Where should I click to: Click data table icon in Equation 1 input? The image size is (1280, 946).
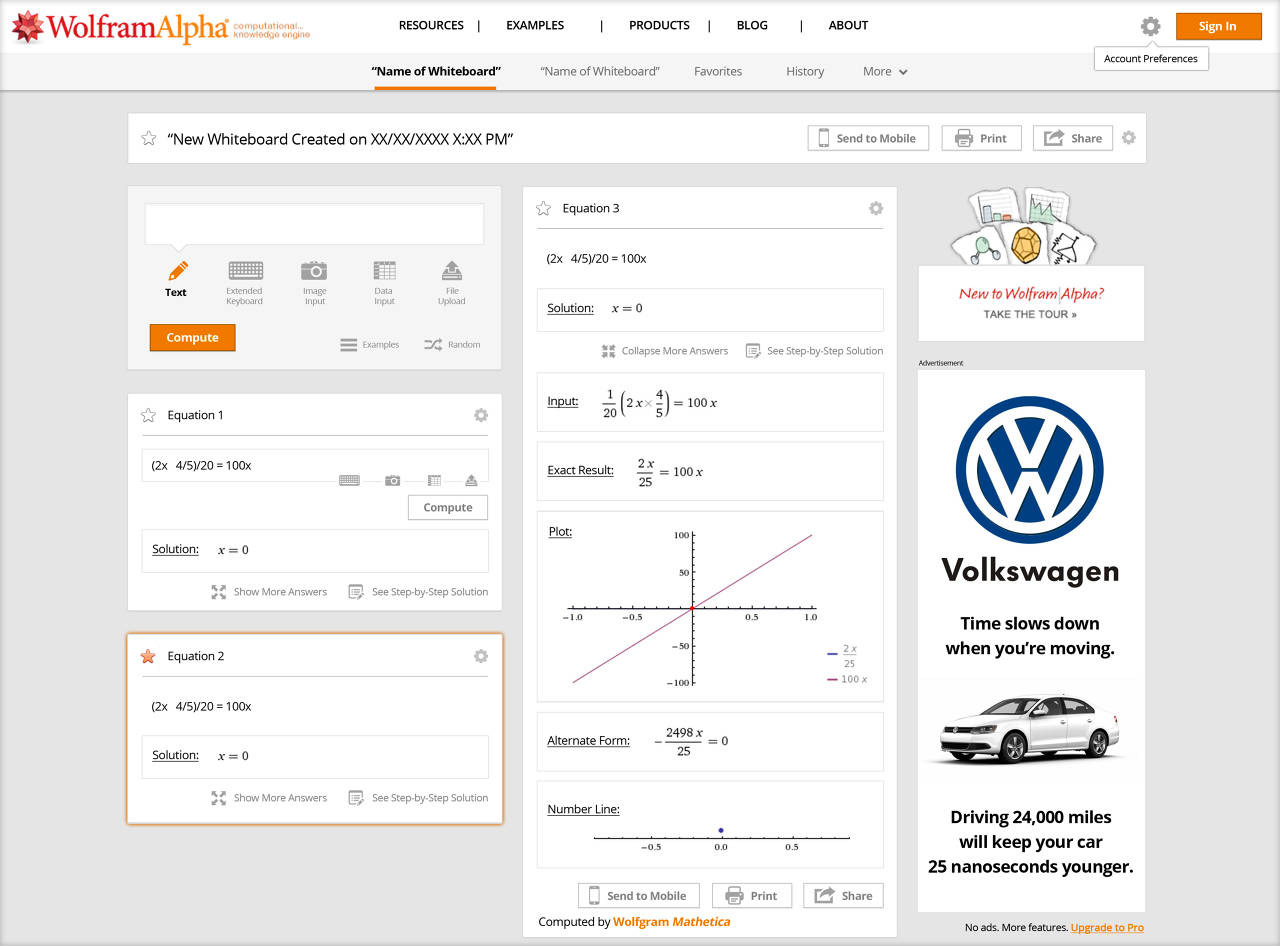coord(434,480)
